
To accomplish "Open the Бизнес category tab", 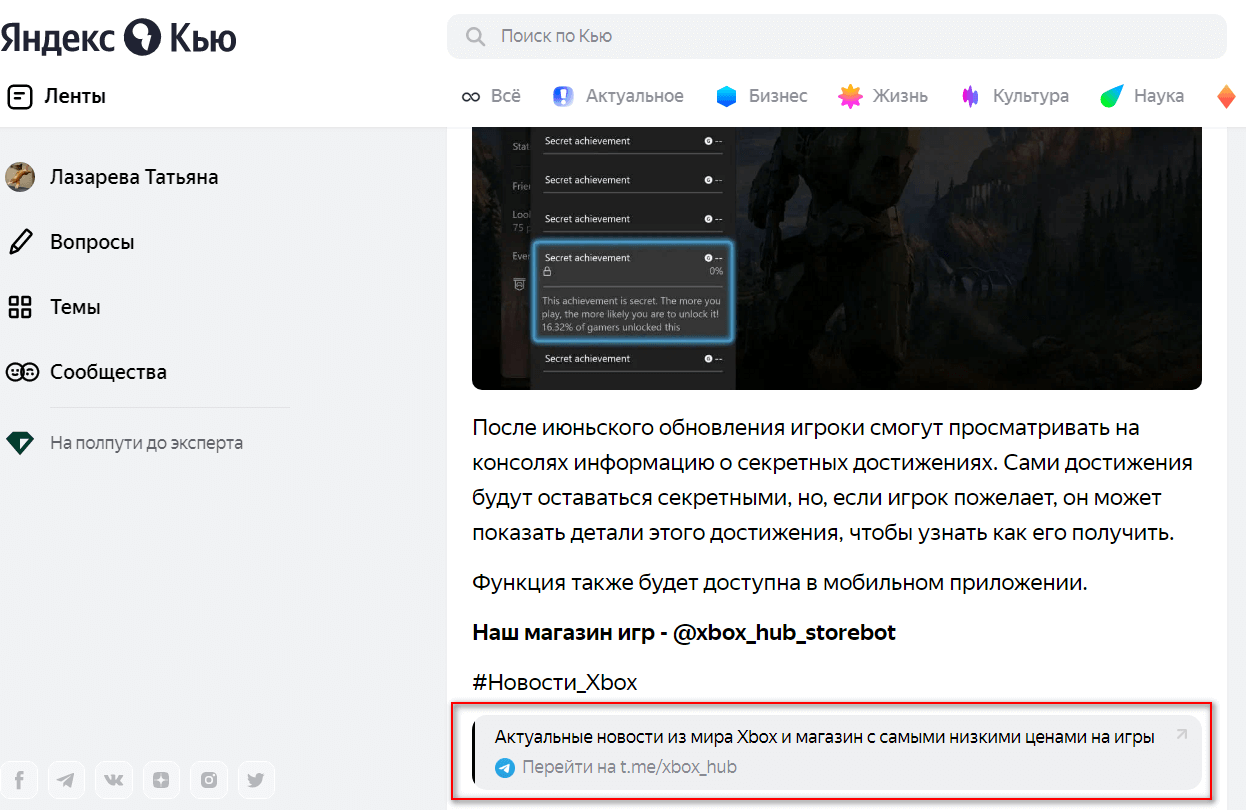I will 762,96.
